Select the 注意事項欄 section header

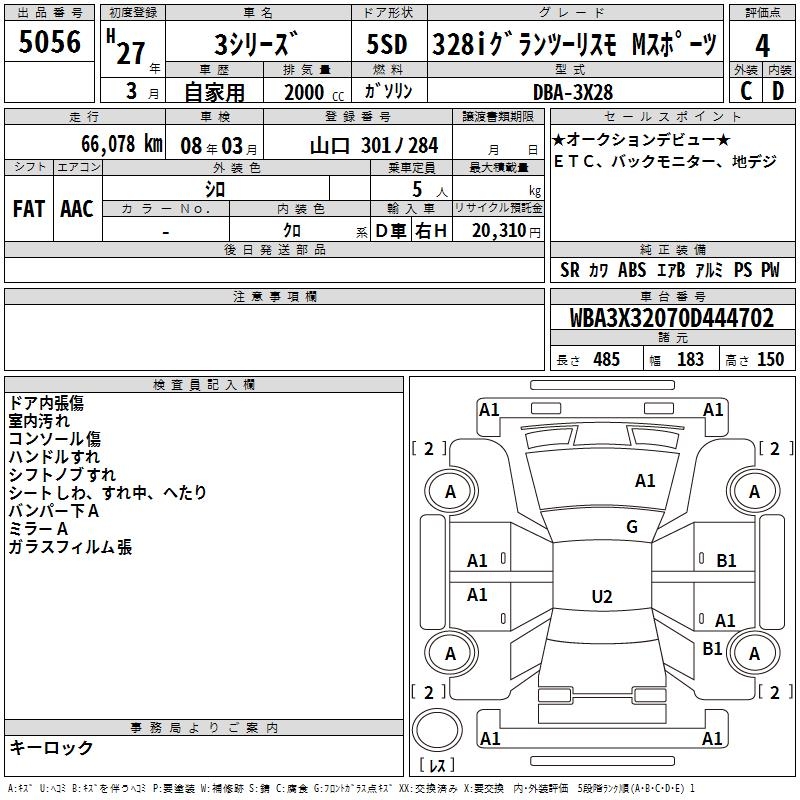pyautogui.click(x=274, y=296)
